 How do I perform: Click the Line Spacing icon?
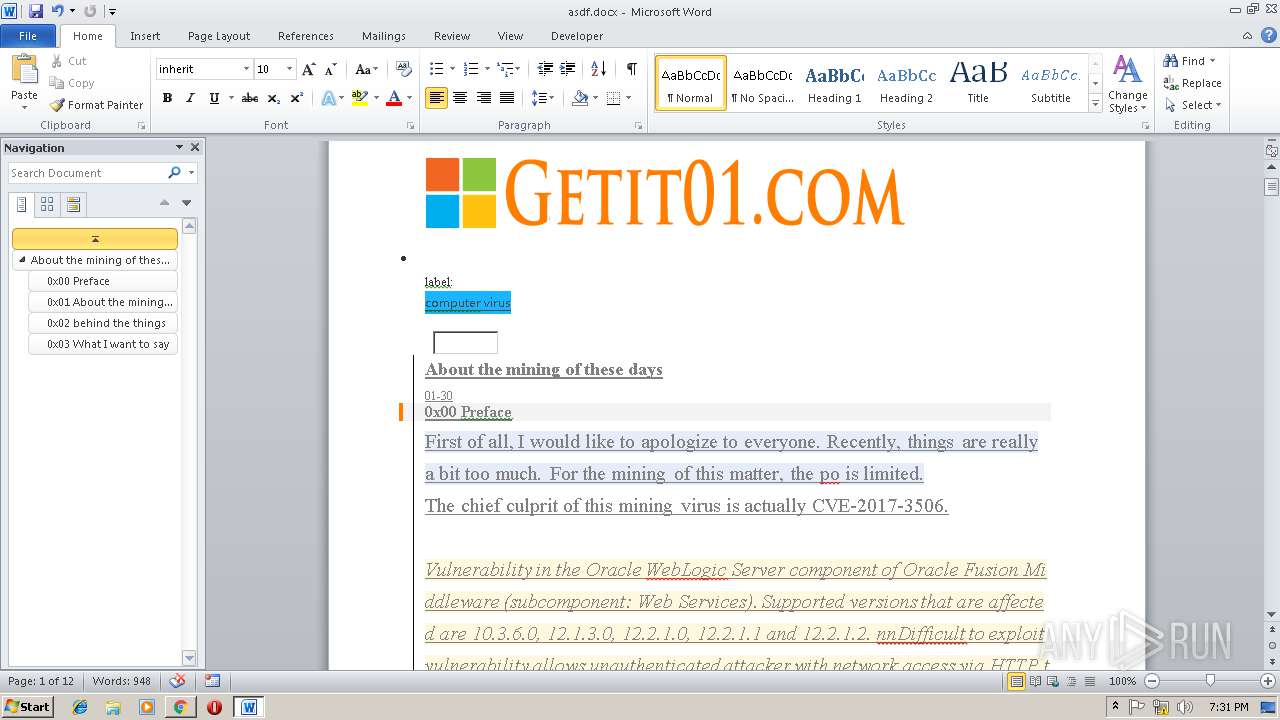click(x=539, y=98)
